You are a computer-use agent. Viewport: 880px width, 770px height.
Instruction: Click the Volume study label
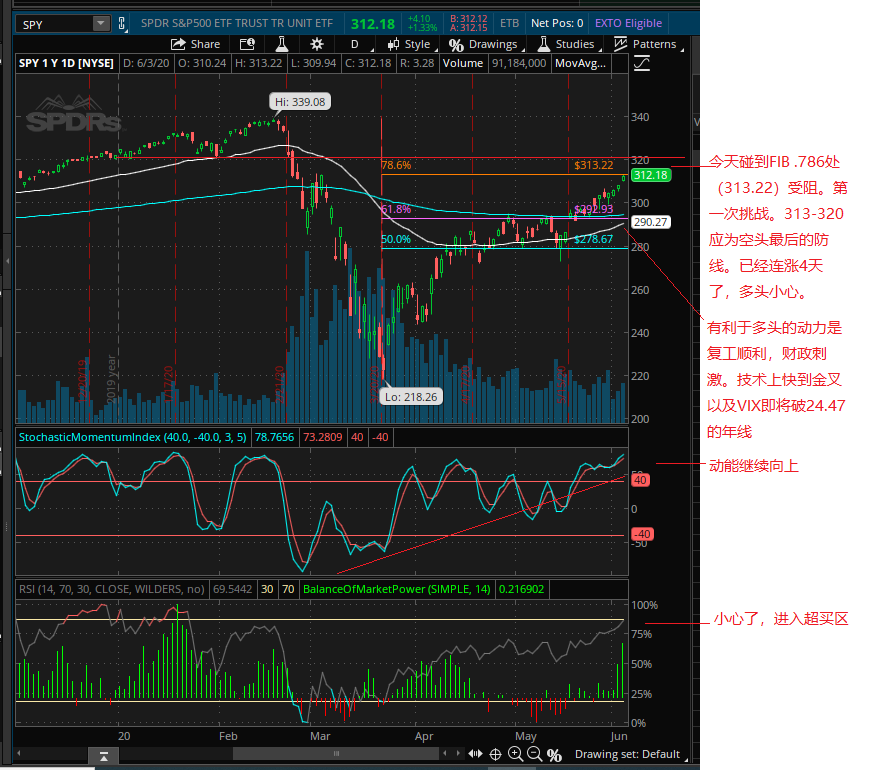pyautogui.click(x=462, y=63)
